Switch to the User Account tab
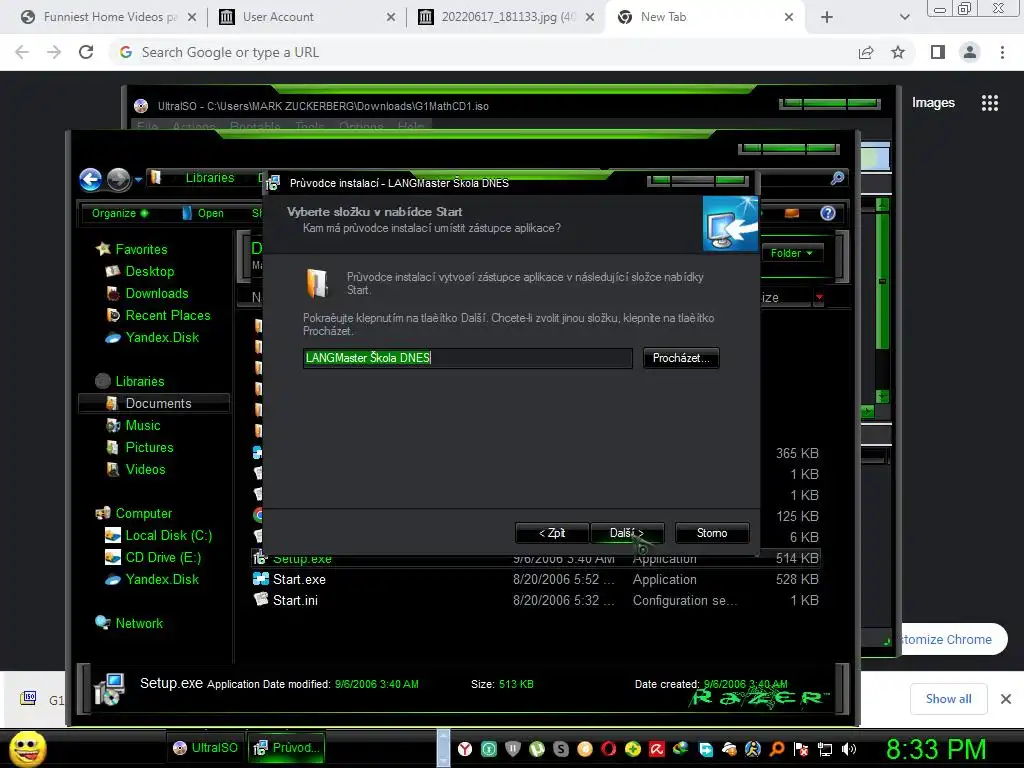 (x=307, y=17)
